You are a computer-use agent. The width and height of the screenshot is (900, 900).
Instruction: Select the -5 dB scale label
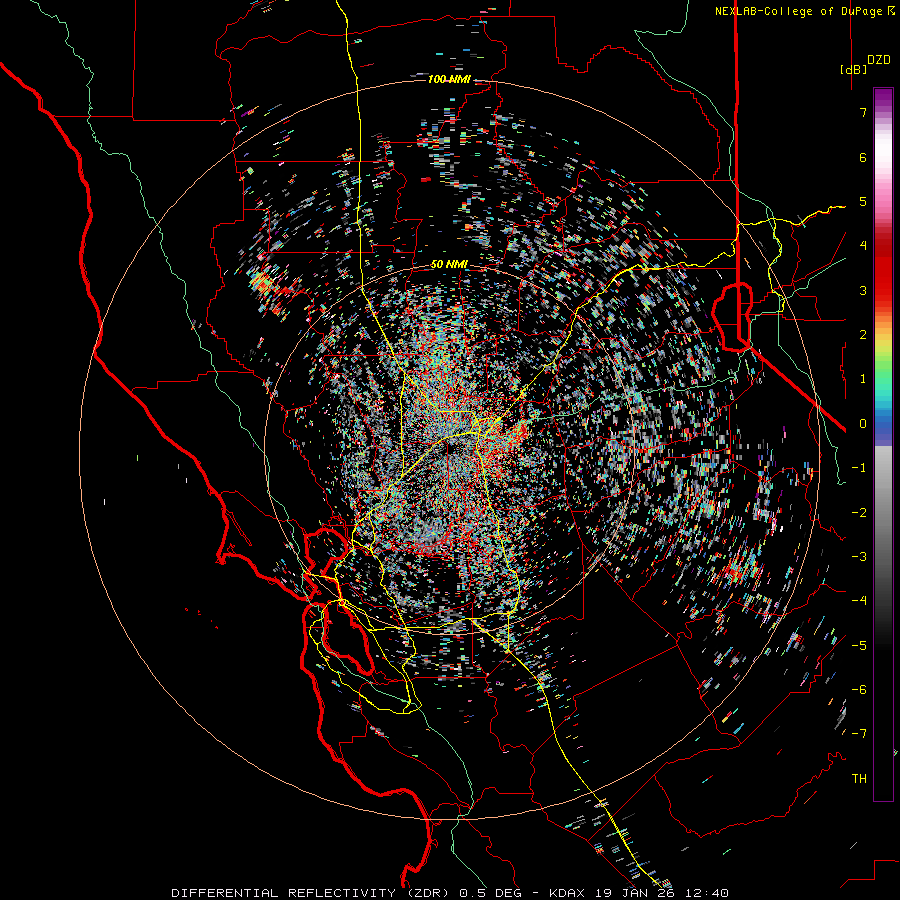click(859, 645)
